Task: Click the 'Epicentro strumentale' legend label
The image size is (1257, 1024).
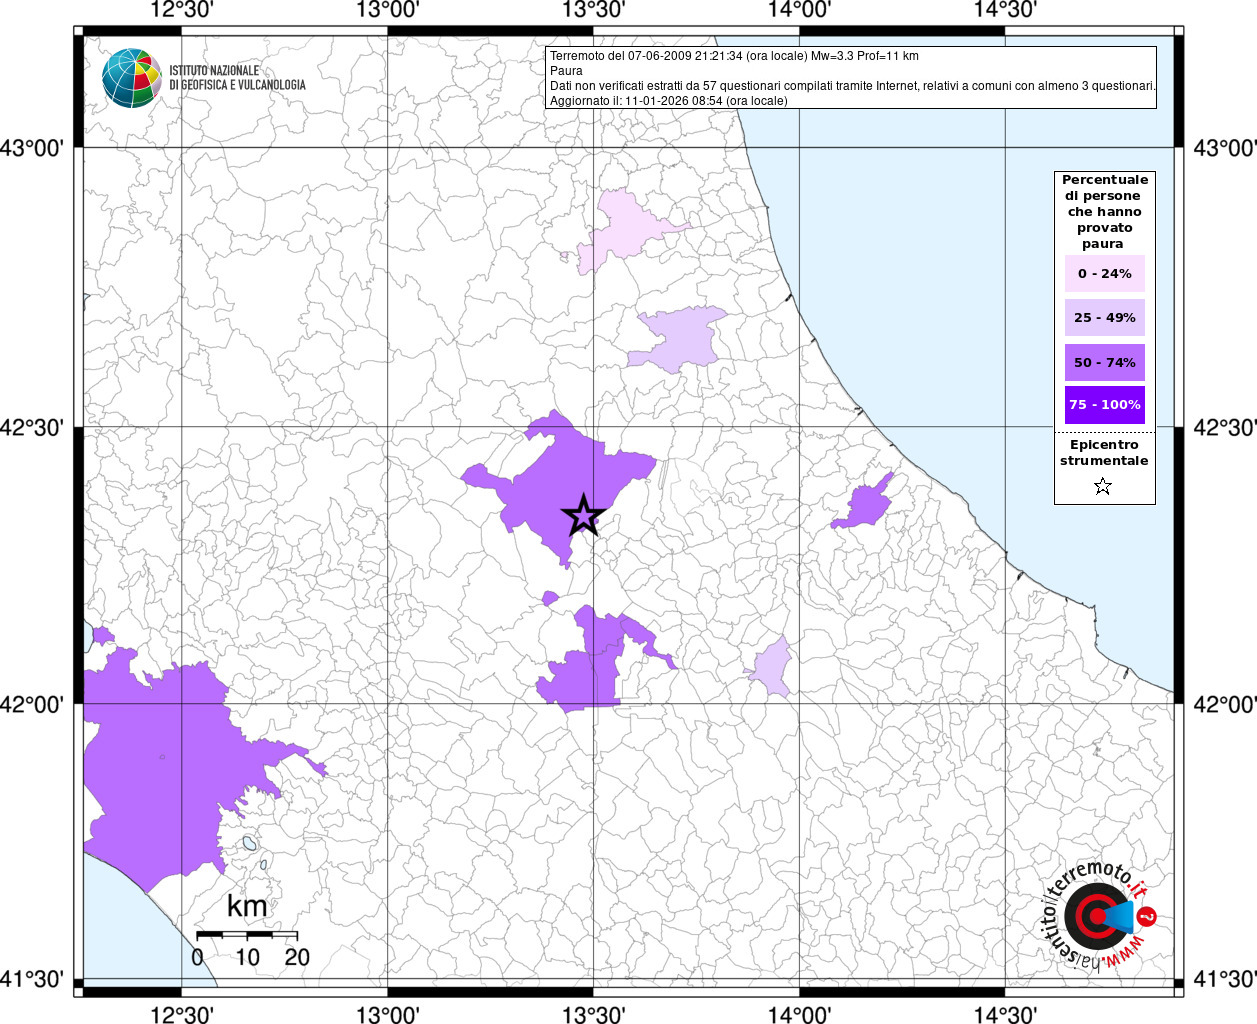Action: point(1104,453)
